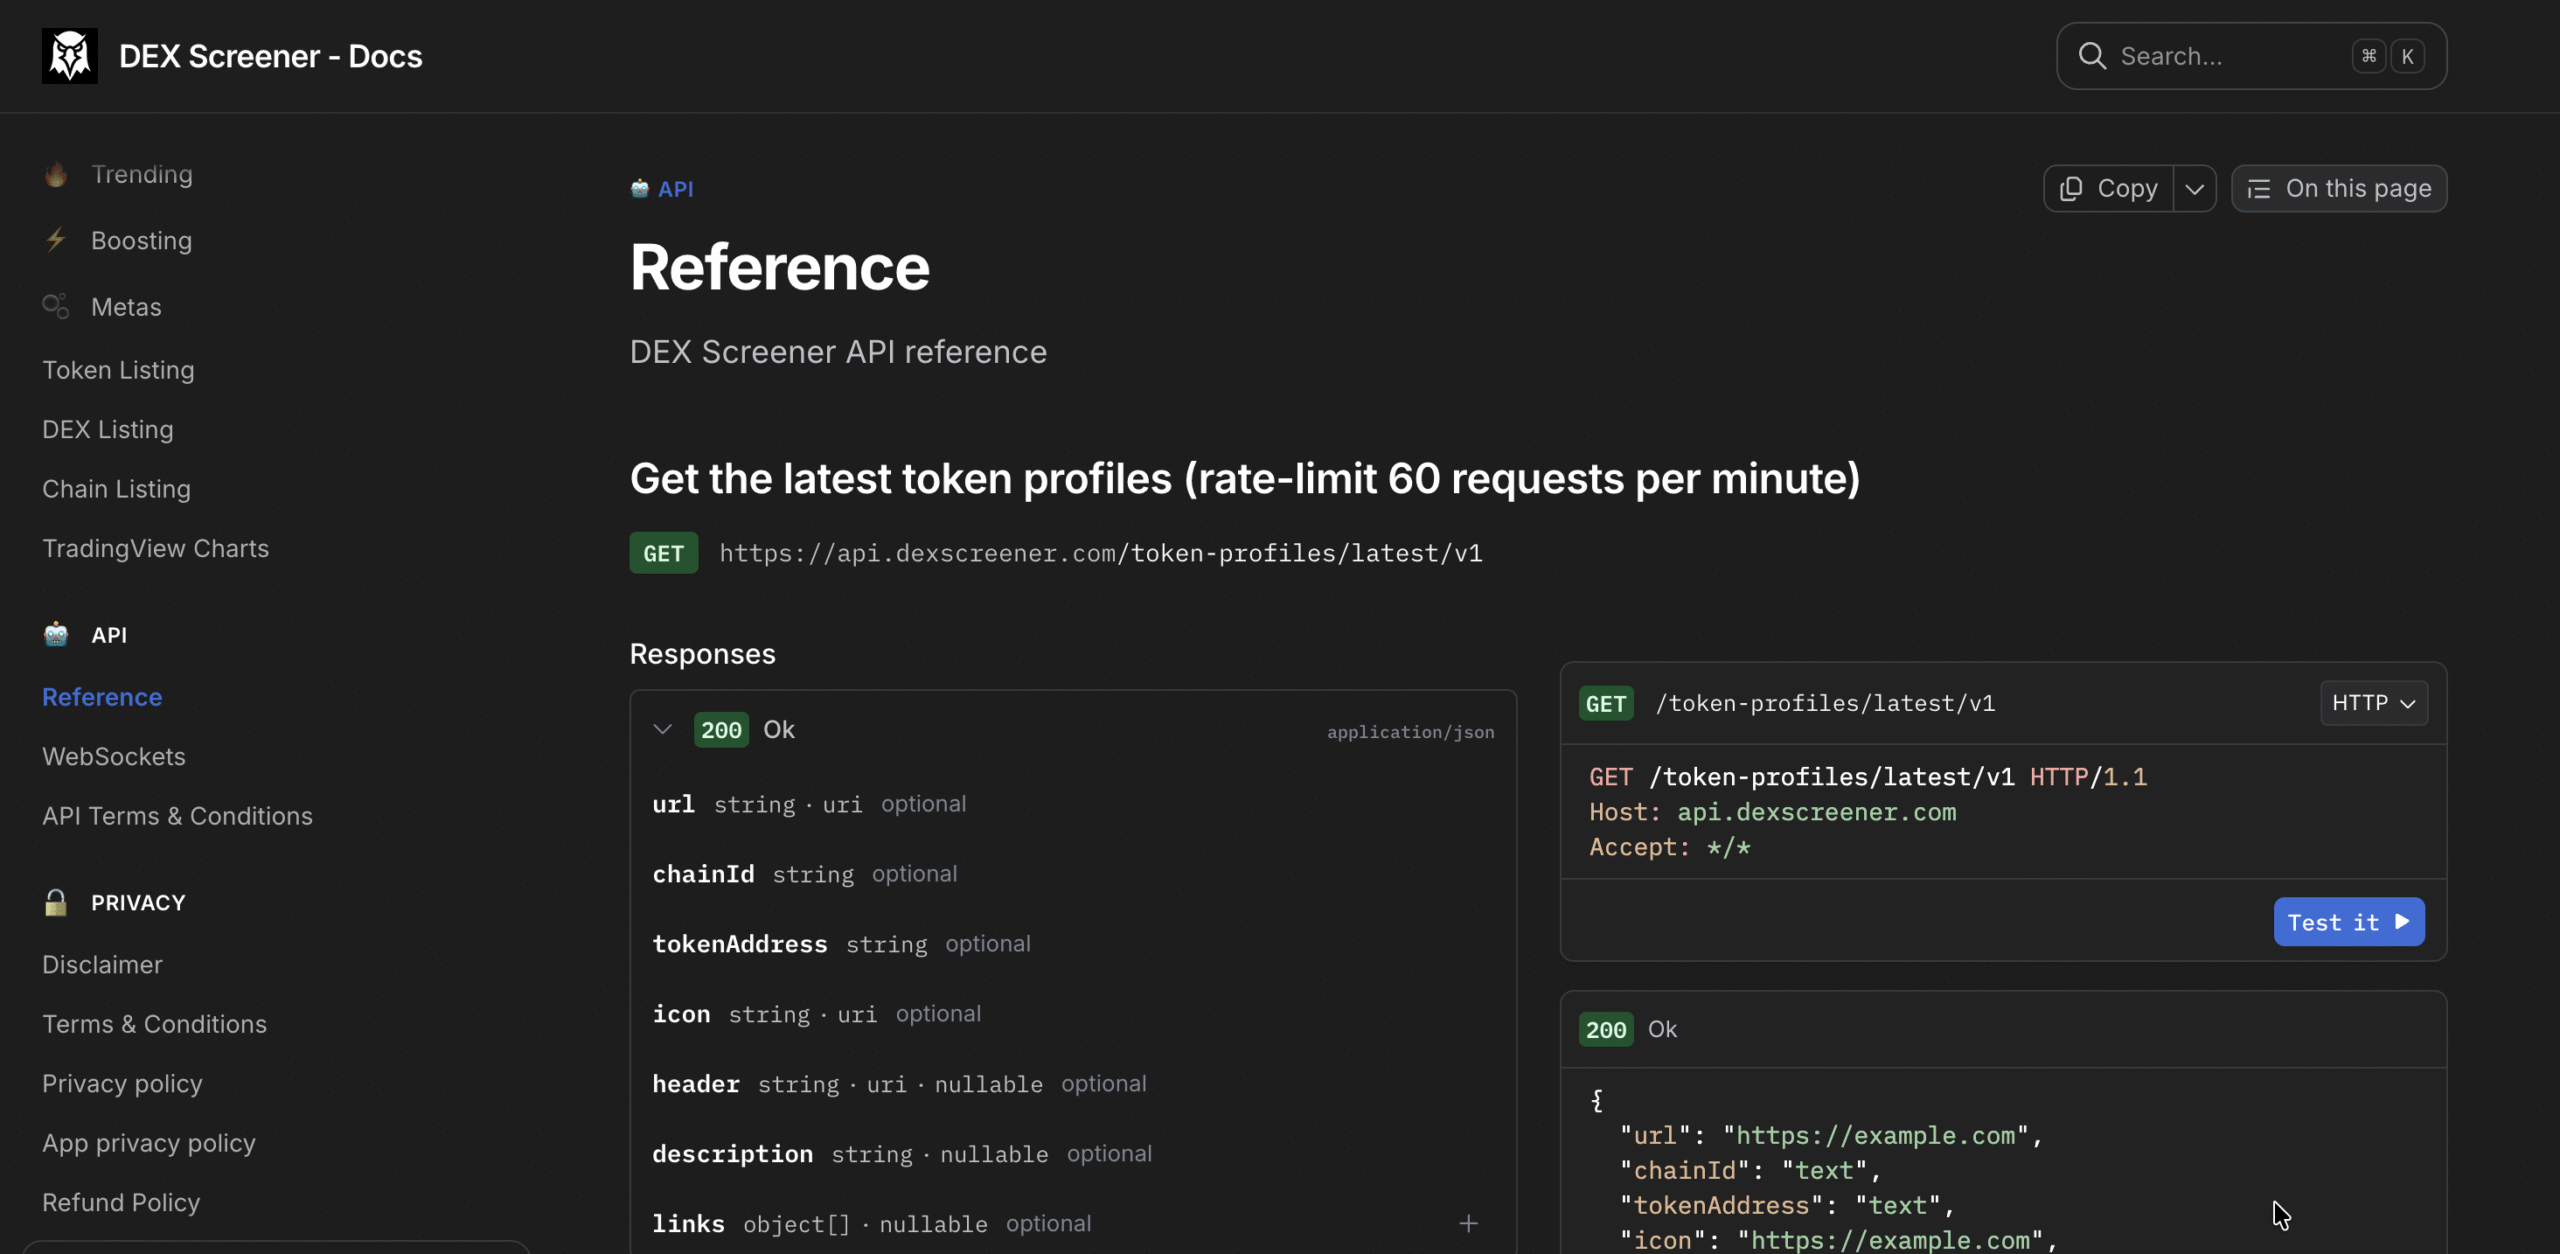Open the Privacy policy page
Image resolution: width=2560 pixels, height=1254 pixels.
(122, 1083)
